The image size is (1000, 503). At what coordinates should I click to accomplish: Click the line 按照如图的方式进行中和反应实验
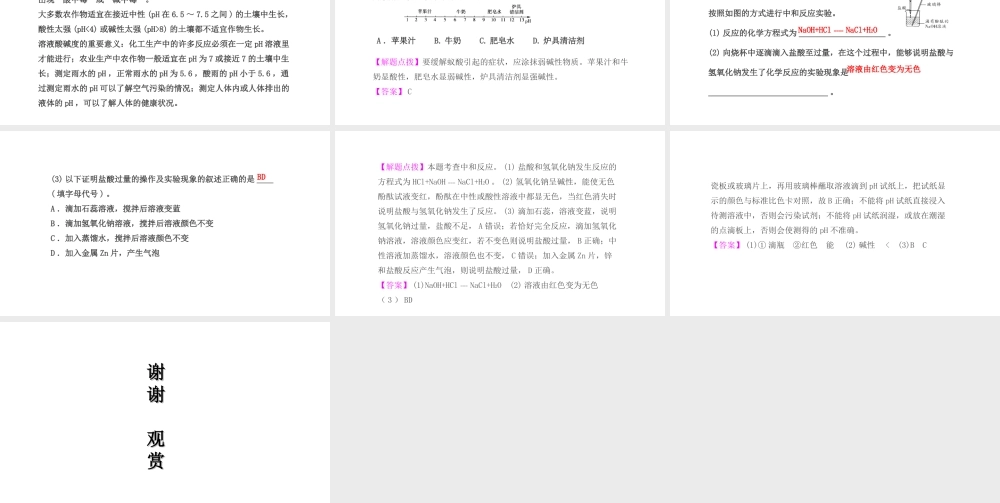pos(772,13)
